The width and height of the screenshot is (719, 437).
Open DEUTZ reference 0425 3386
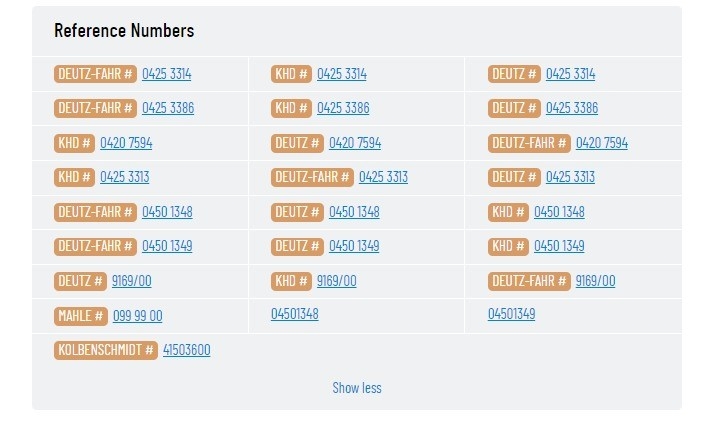[572, 108]
